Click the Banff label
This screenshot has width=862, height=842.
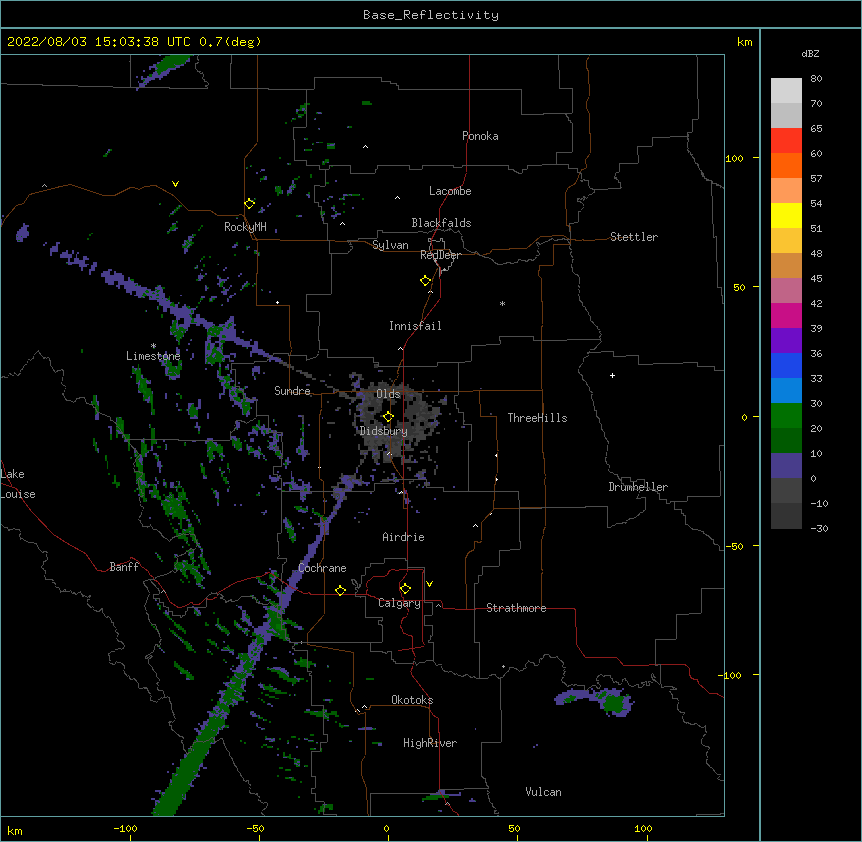[x=124, y=567]
